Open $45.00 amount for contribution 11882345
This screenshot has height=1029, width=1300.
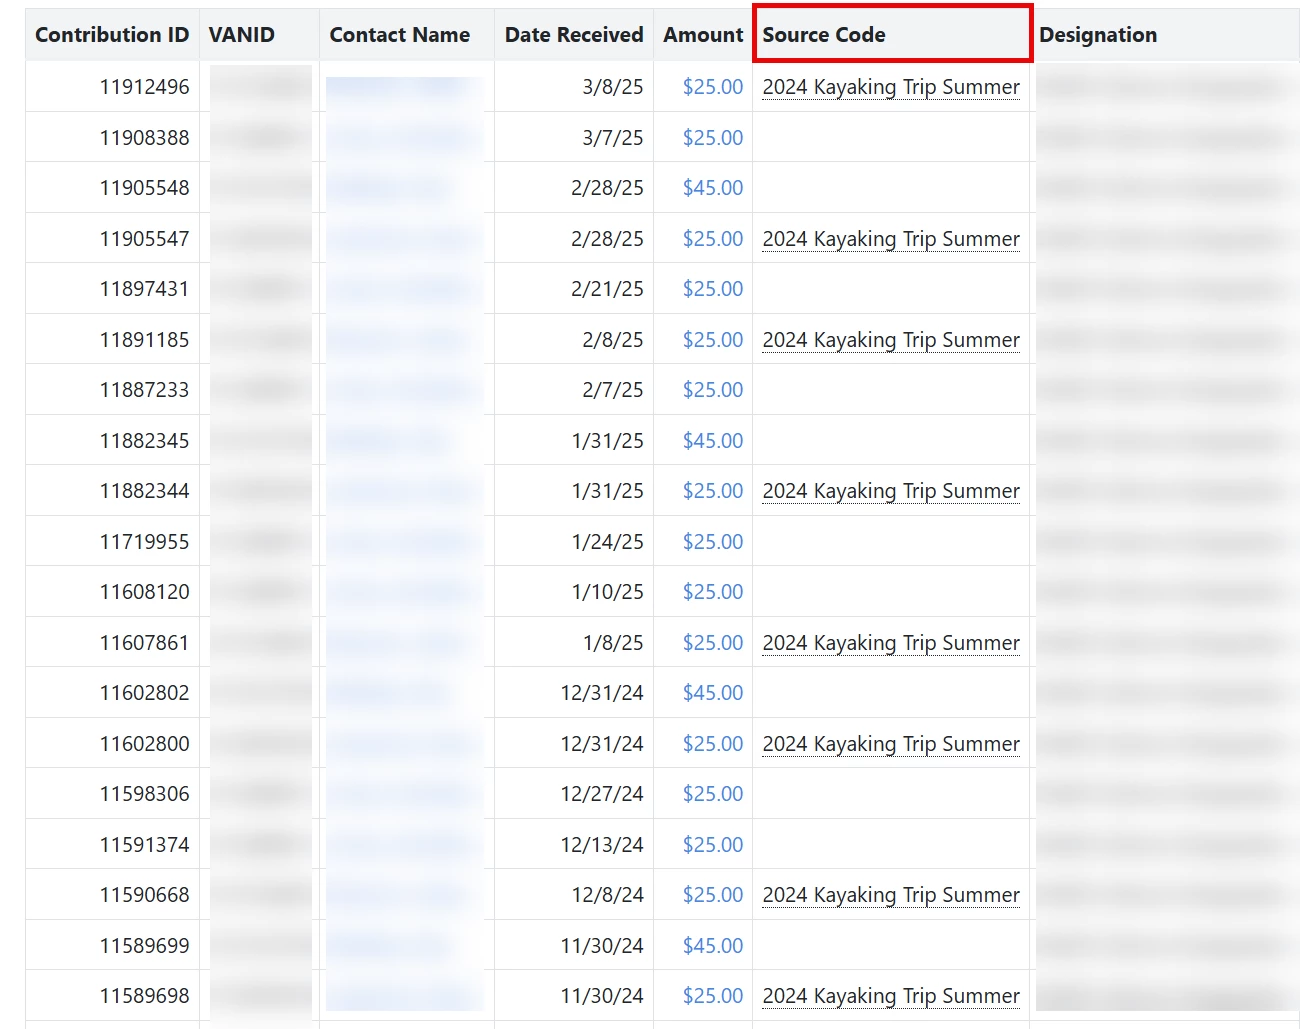[713, 441]
